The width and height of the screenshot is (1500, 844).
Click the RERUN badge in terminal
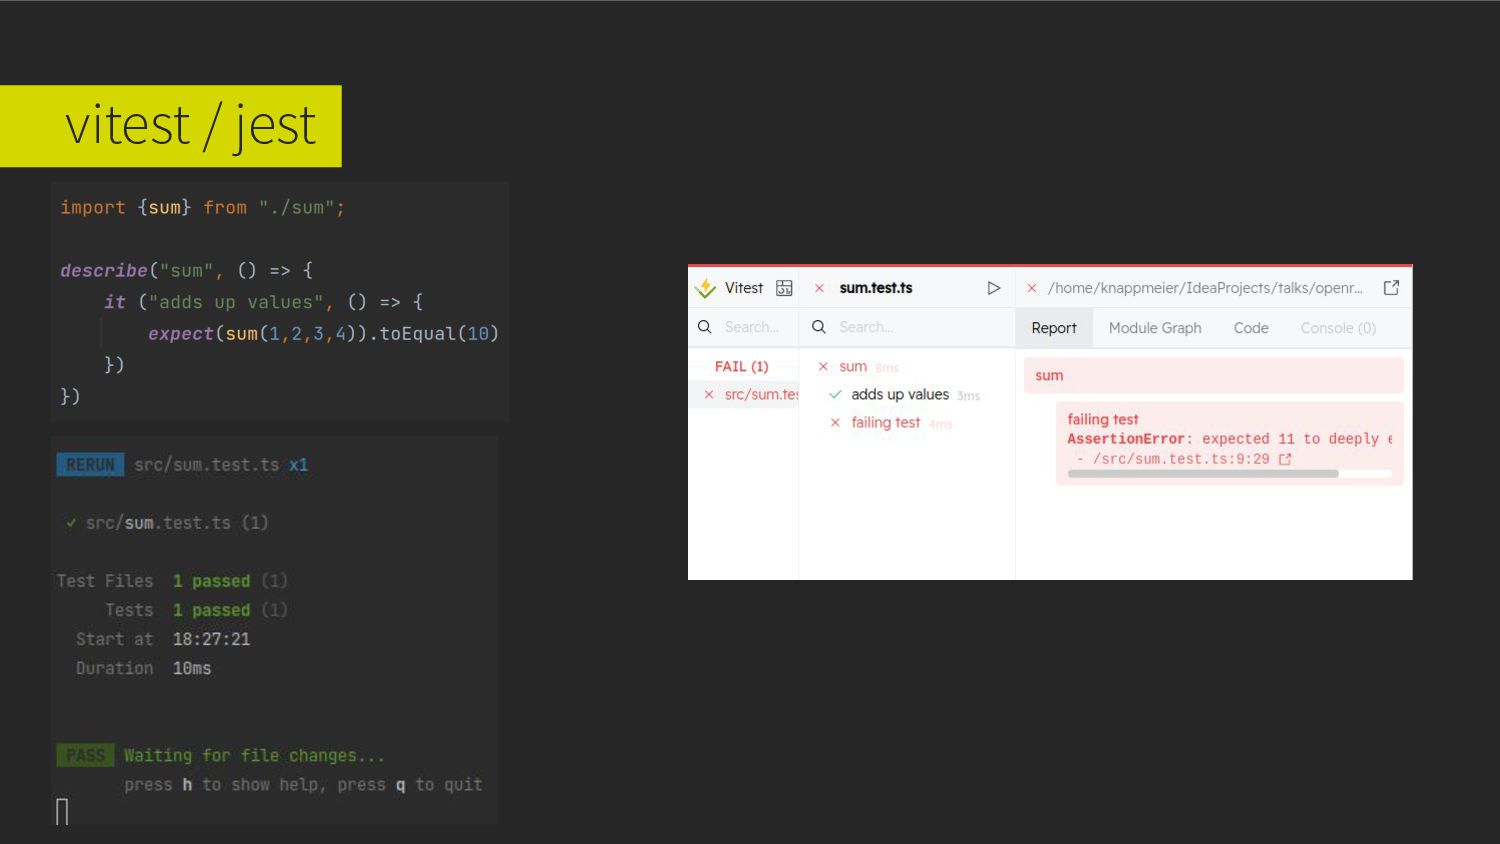coord(90,465)
